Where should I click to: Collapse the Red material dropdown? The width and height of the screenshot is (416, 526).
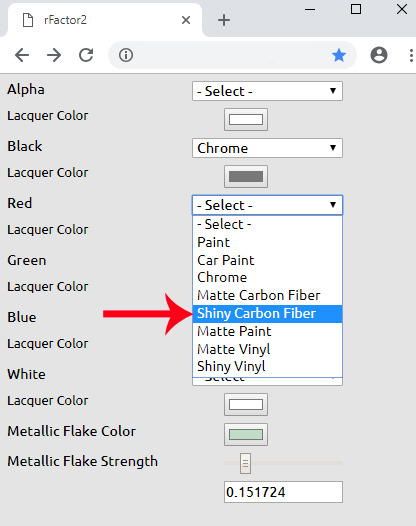[267, 205]
